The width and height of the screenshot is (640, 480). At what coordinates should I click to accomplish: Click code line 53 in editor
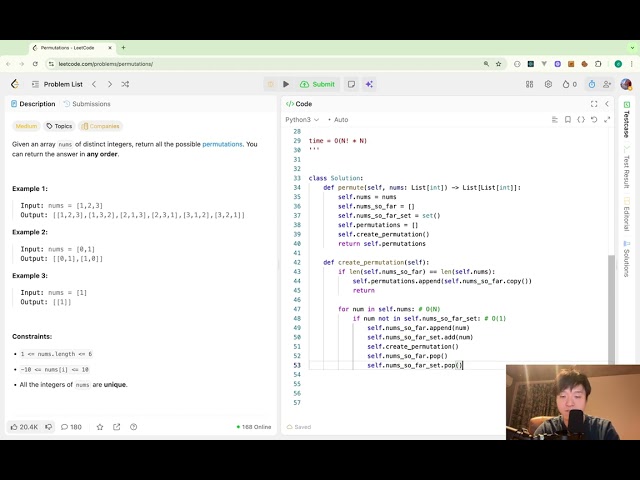click(x=415, y=365)
